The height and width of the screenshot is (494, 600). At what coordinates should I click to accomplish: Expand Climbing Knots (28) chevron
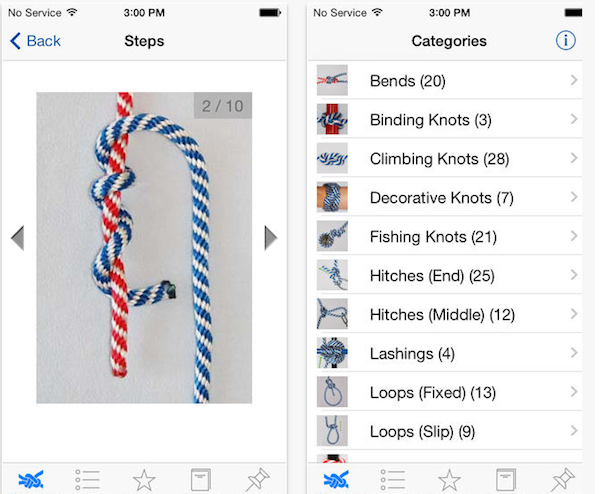[x=574, y=158]
